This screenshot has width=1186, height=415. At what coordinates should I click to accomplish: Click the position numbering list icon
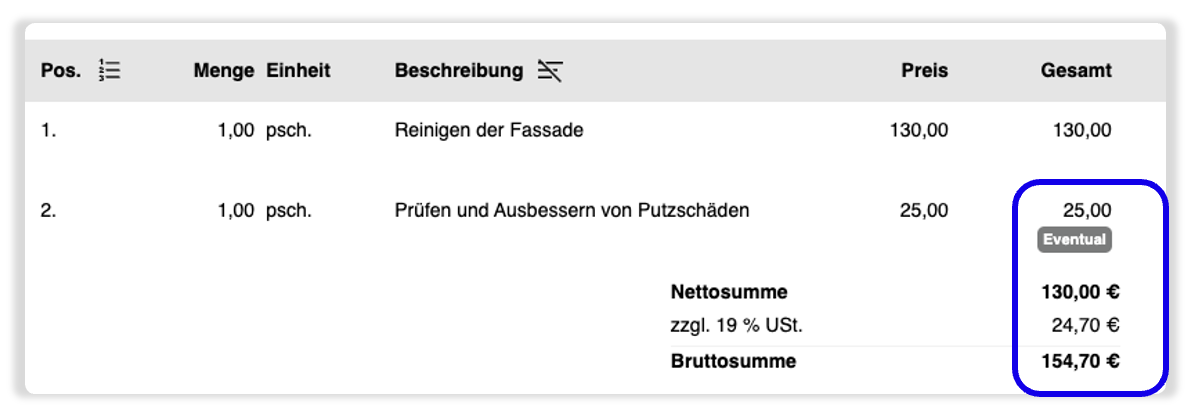point(110,71)
